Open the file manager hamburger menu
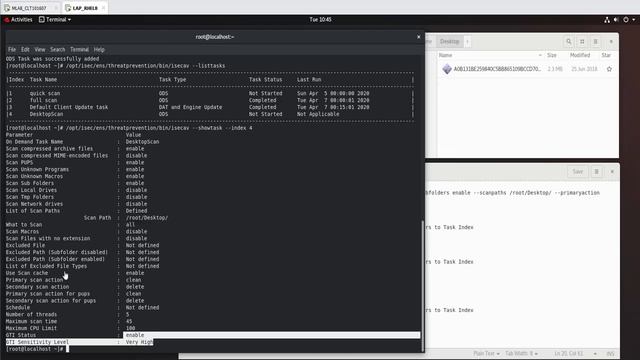This screenshot has width=640, height=360. tap(596, 42)
